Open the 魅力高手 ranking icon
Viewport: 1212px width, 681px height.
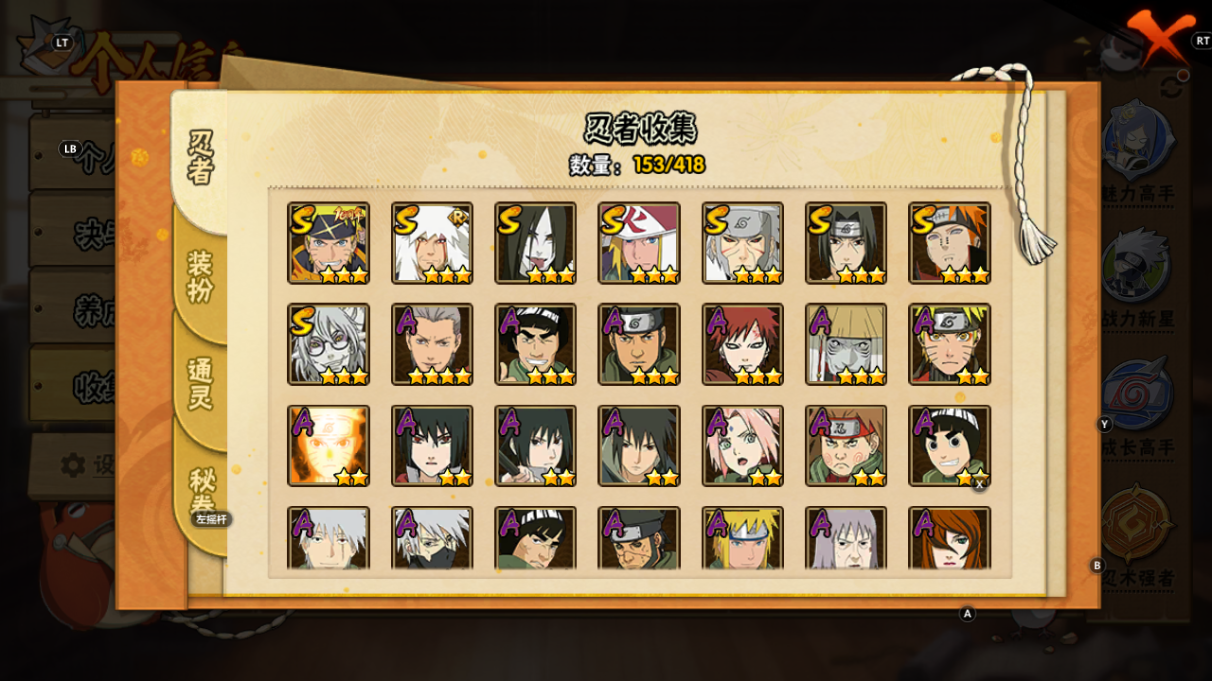(x=1139, y=140)
